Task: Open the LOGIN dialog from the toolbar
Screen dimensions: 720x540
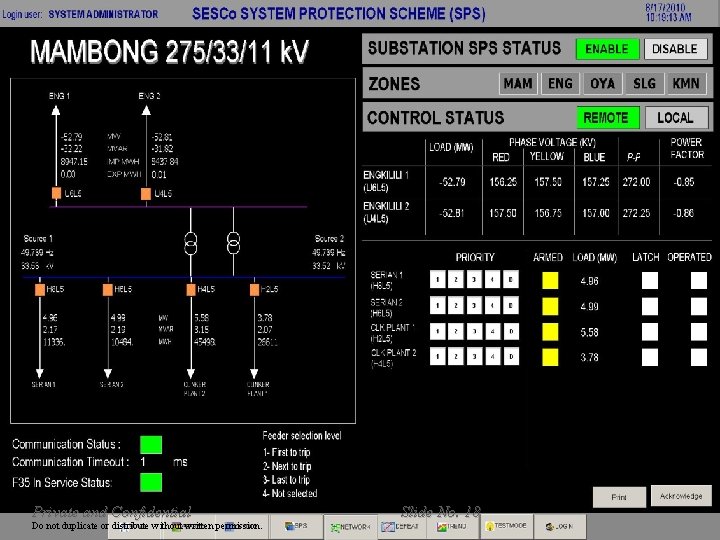Action: 559,526
